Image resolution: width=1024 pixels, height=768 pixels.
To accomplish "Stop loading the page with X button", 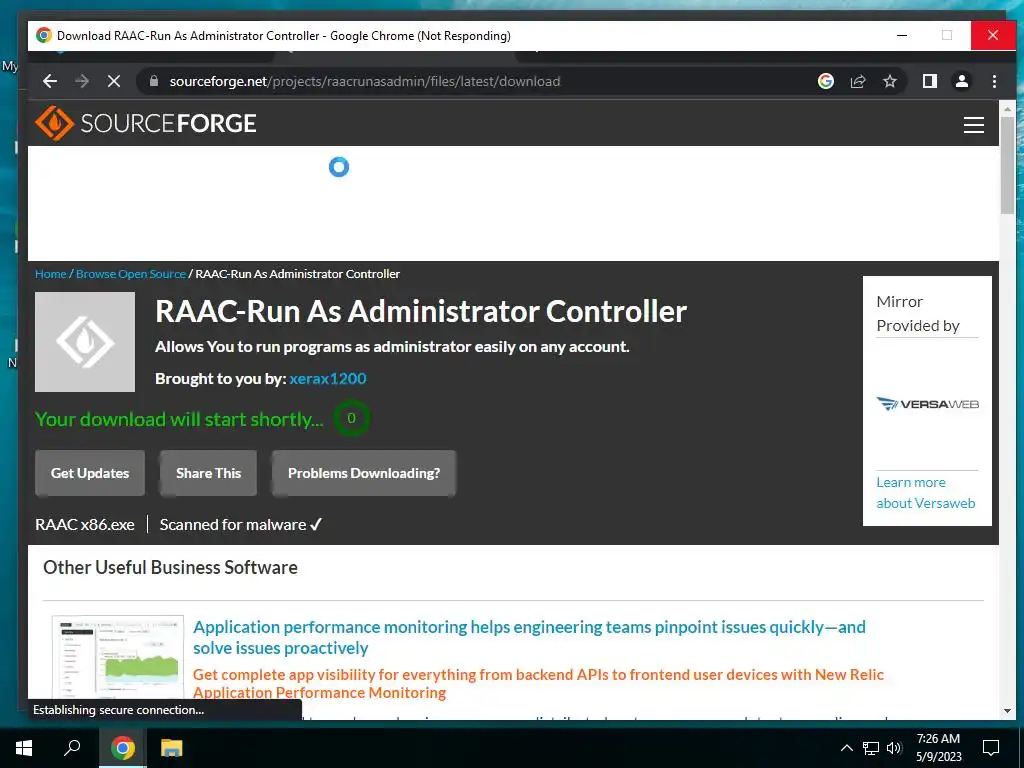I will (x=114, y=81).
